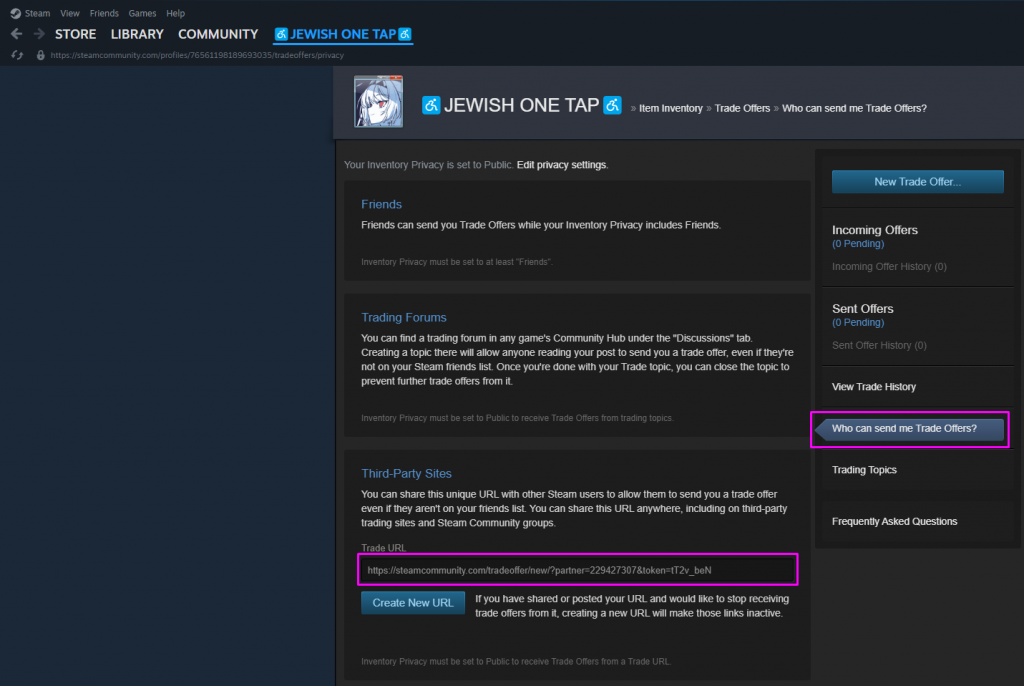
Task: Open Frequently Asked Questions in sidebar
Action: tap(894, 522)
